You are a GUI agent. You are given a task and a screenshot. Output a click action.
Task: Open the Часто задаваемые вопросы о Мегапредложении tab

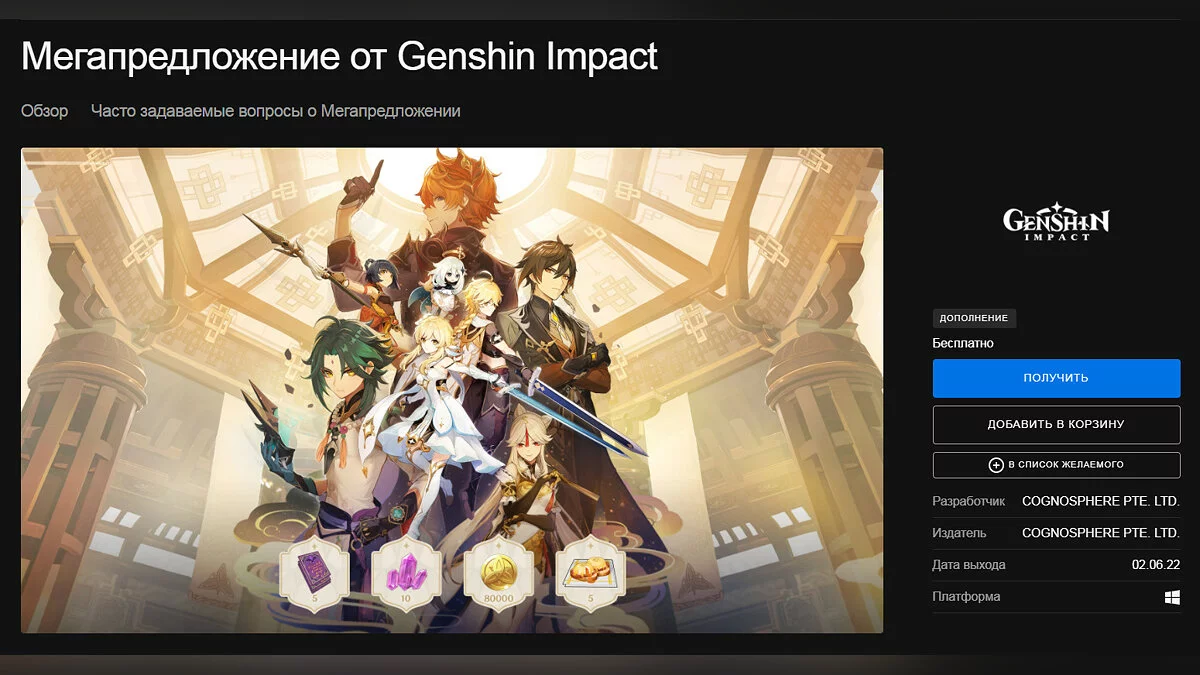coord(276,111)
